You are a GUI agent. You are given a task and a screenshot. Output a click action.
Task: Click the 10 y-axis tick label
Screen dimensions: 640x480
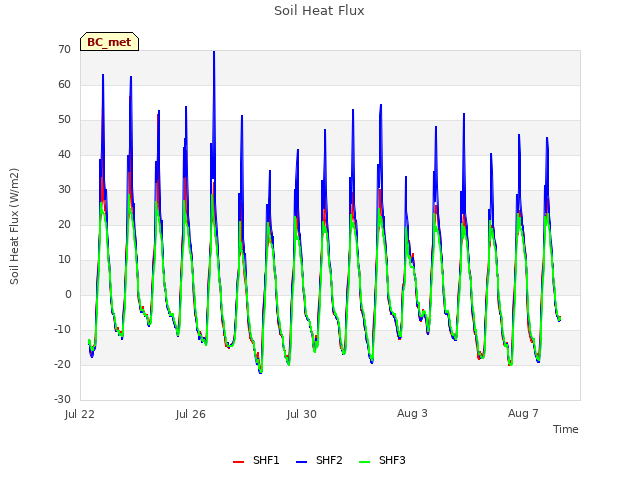tap(64, 260)
